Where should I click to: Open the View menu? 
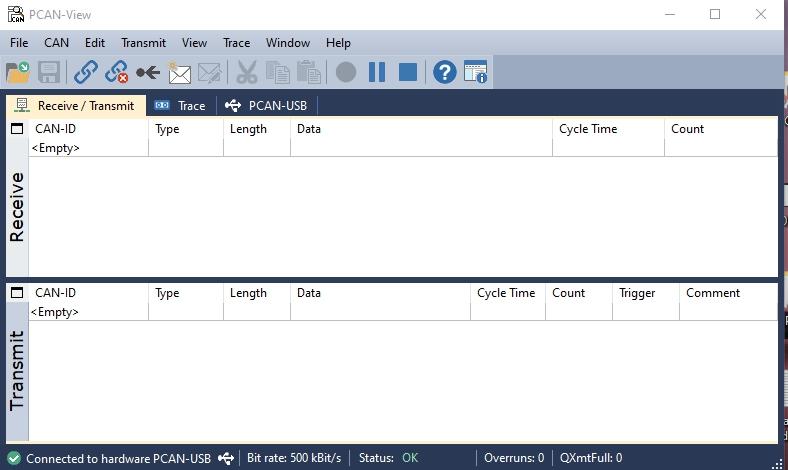pos(194,43)
